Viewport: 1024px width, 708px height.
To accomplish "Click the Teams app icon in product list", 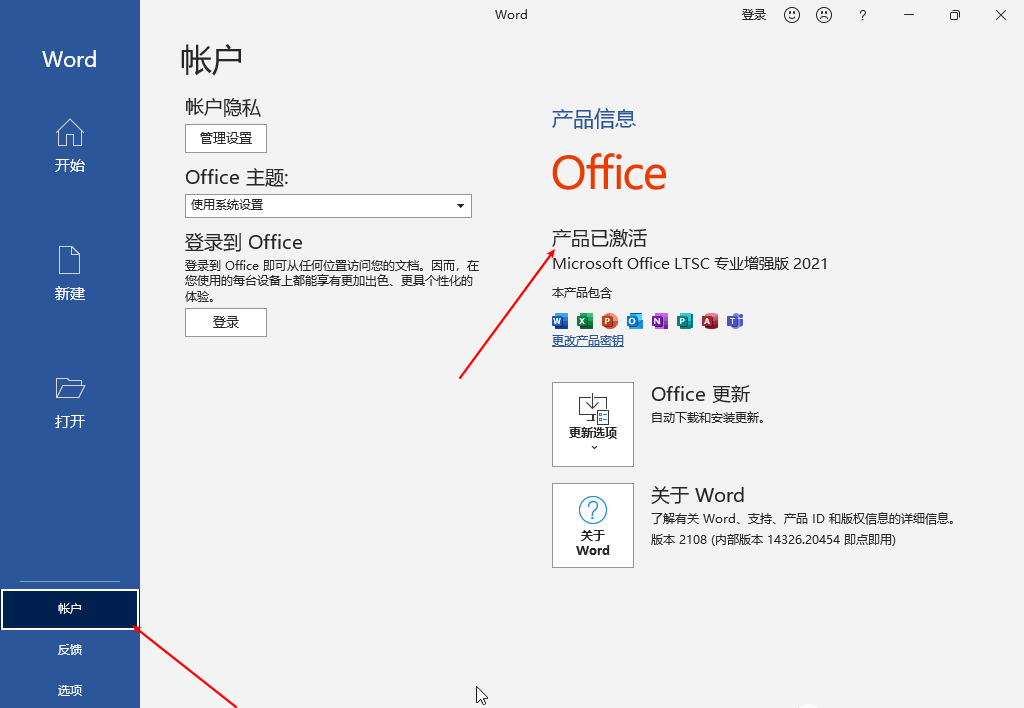I will coord(735,321).
